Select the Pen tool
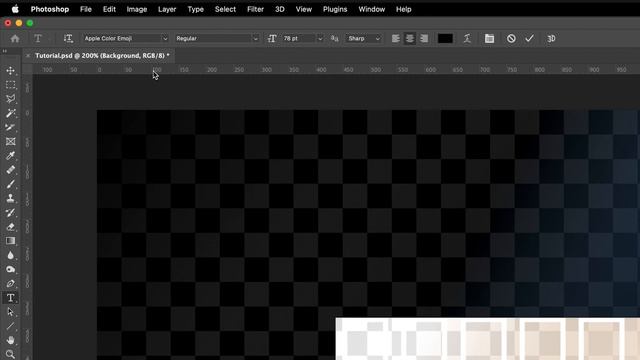The image size is (640, 360). [x=11, y=284]
